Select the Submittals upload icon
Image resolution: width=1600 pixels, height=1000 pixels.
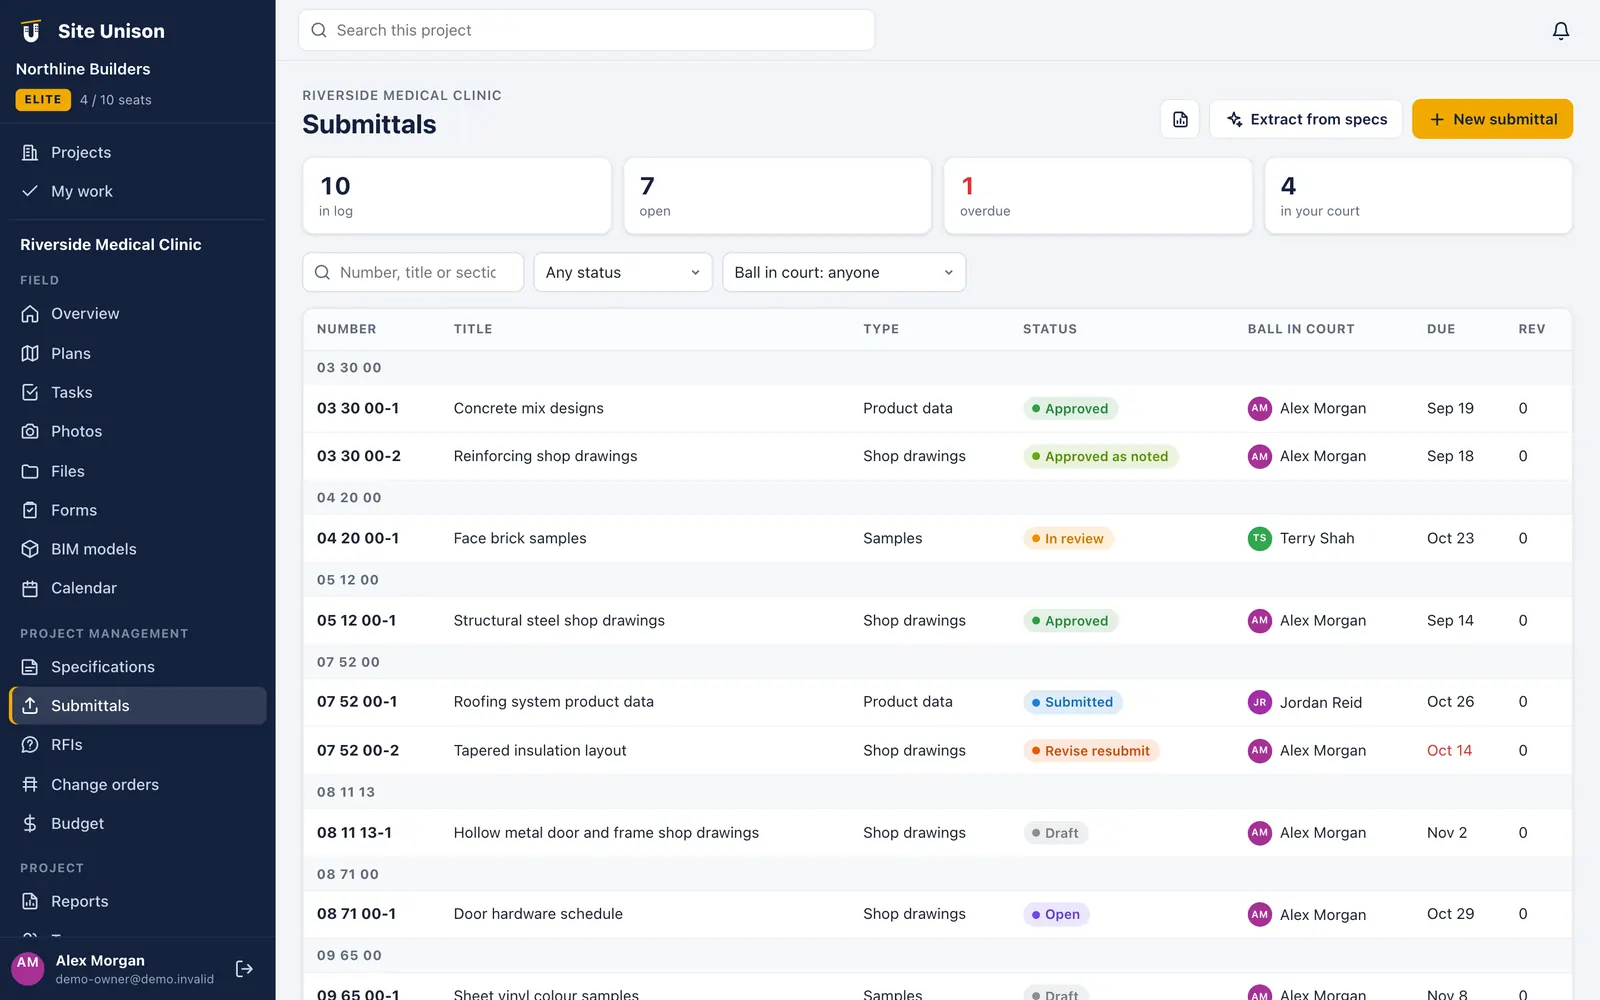point(30,706)
